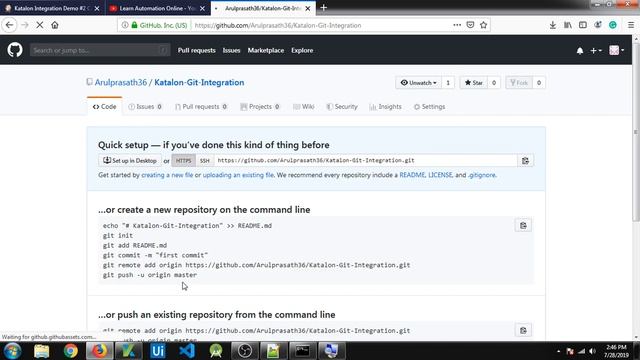640x360 pixels.
Task: Open the GitHub home logo
Action: (15, 50)
